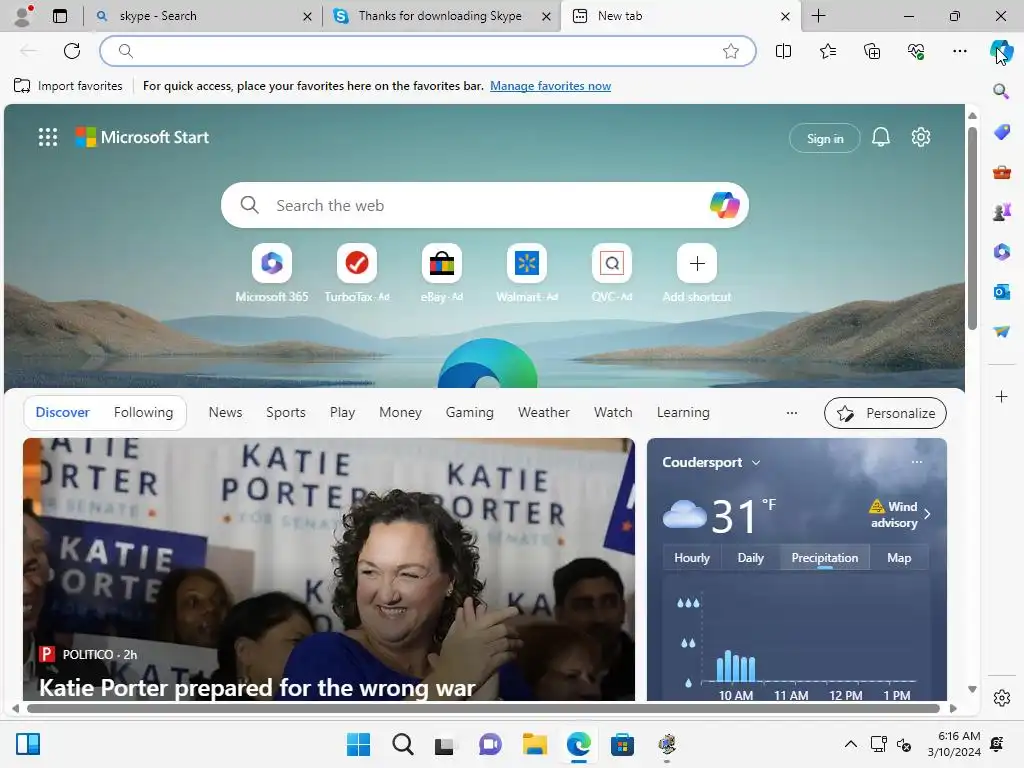Open a new tab with plus button
This screenshot has height=768, width=1024.
(x=818, y=16)
